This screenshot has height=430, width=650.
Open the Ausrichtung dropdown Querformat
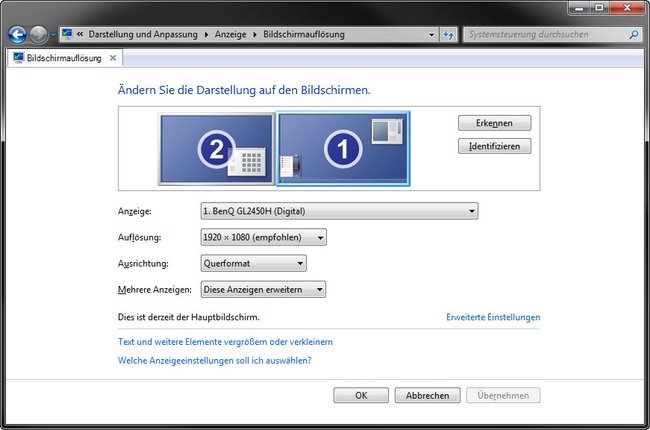[253, 263]
